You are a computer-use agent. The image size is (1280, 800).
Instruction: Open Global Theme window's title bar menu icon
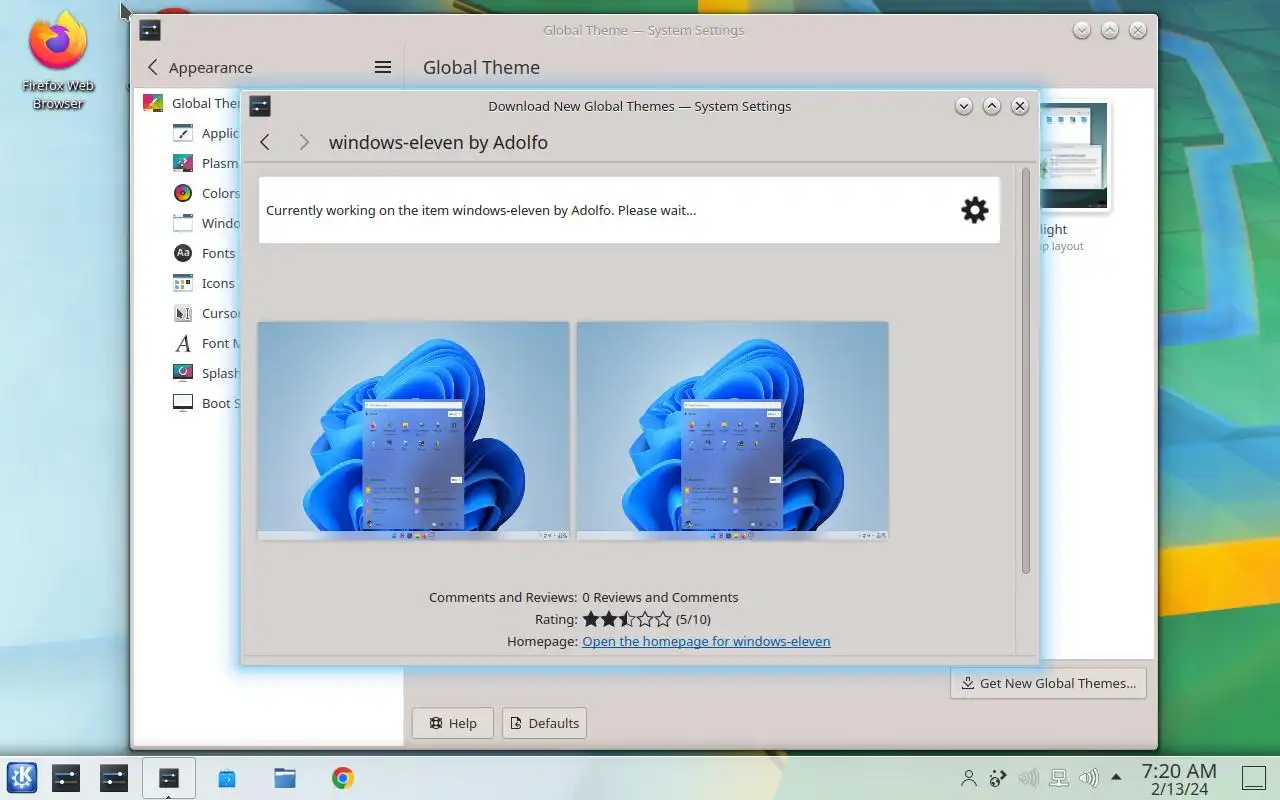[150, 30]
